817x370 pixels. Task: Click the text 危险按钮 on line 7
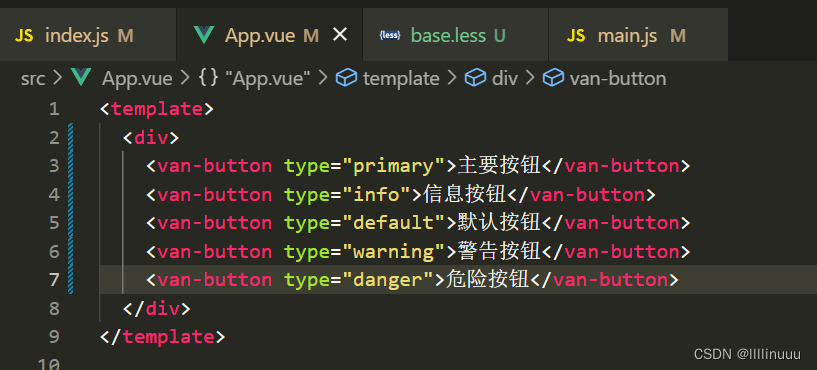point(488,280)
